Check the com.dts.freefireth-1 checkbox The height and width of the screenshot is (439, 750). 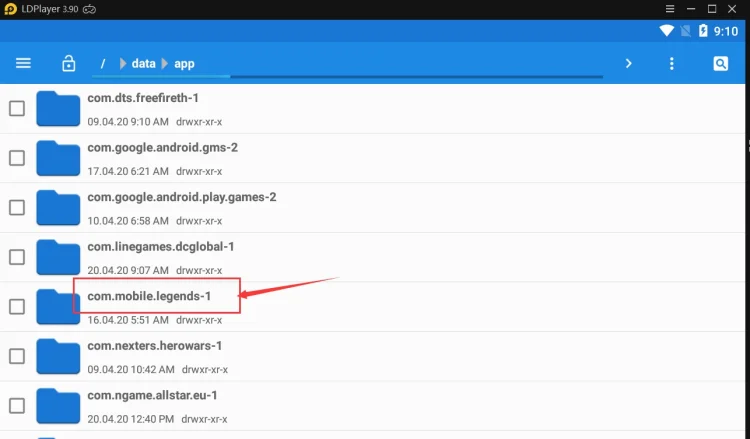17,109
